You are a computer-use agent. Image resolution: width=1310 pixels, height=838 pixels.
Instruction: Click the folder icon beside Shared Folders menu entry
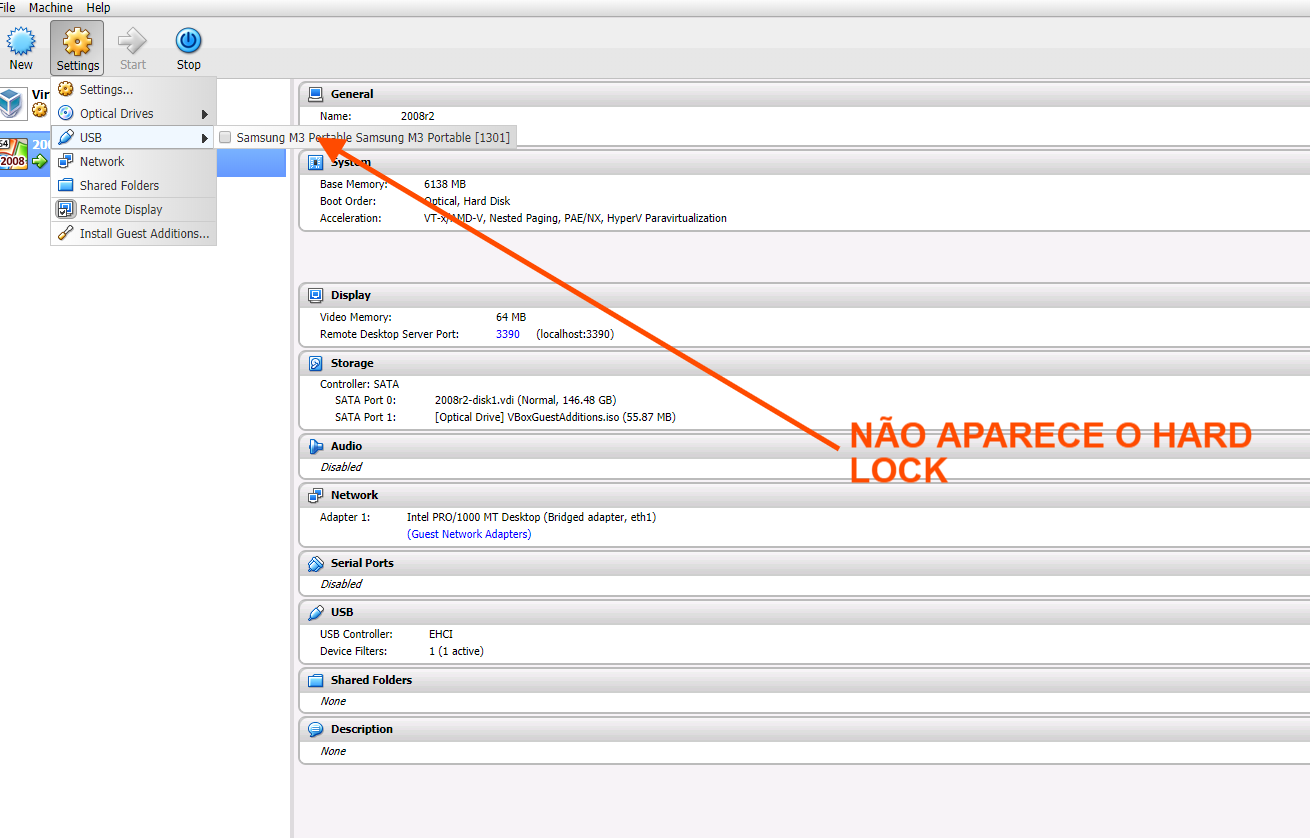pos(65,185)
